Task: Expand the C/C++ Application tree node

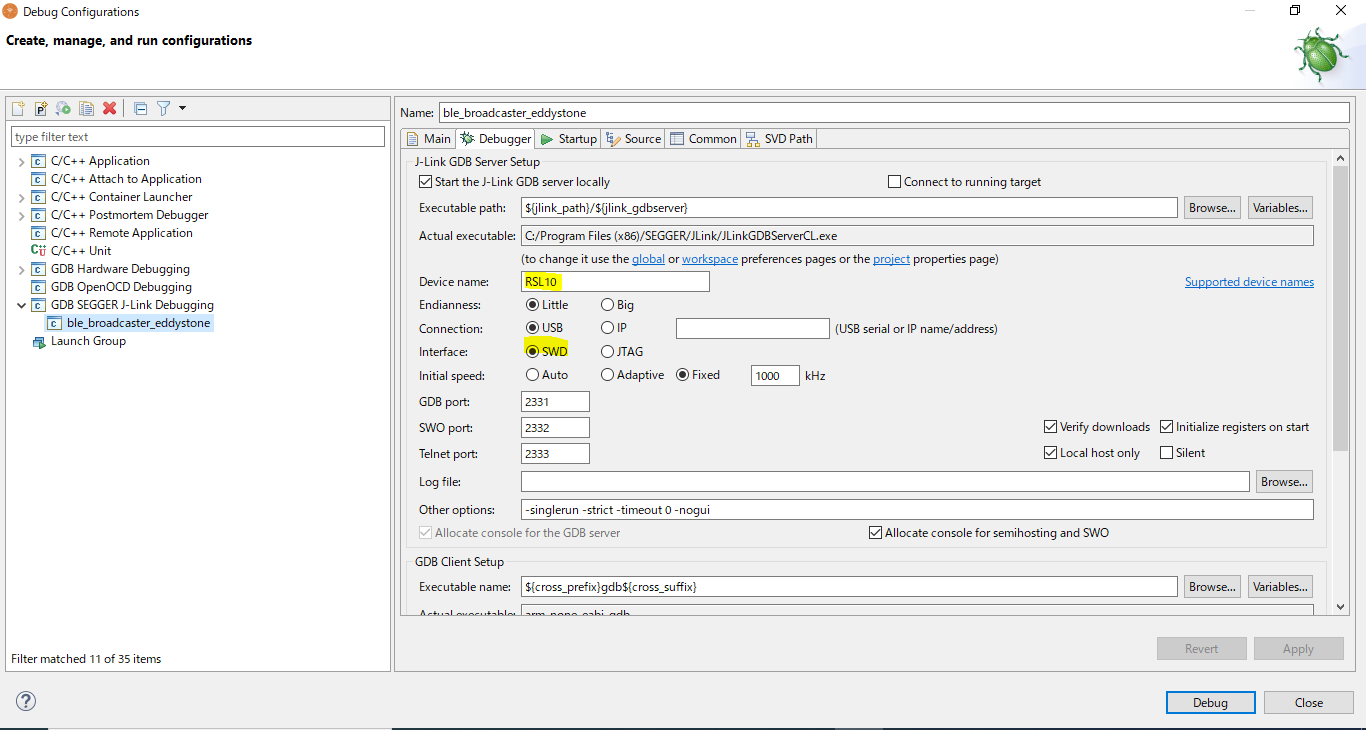Action: point(22,161)
